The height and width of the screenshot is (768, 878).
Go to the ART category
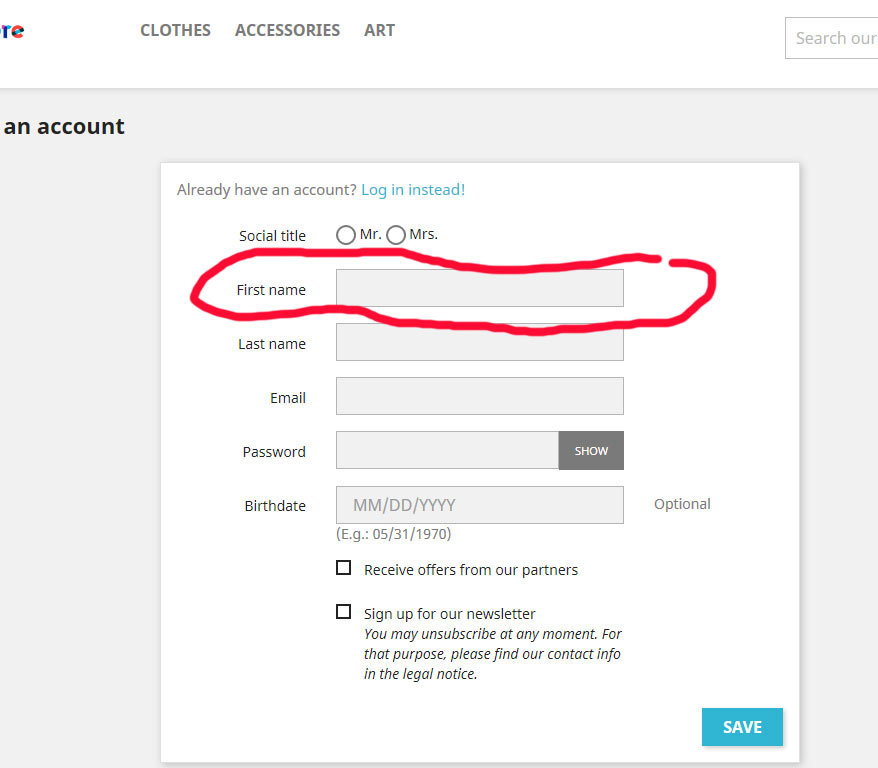click(x=379, y=30)
